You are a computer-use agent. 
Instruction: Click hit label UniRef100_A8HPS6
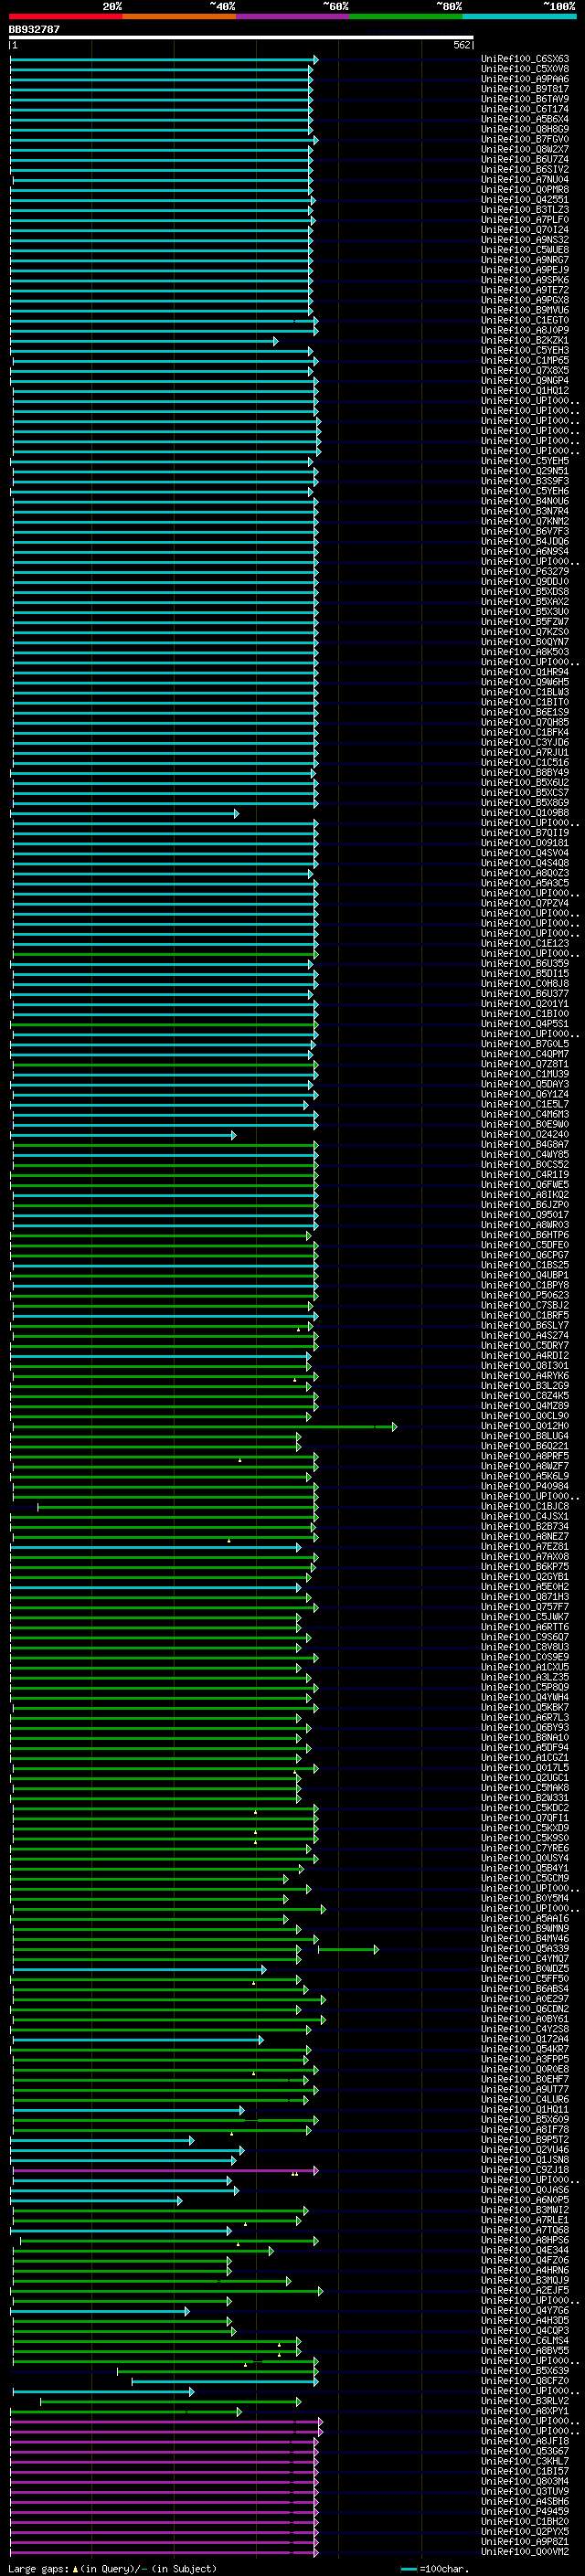(x=525, y=2240)
